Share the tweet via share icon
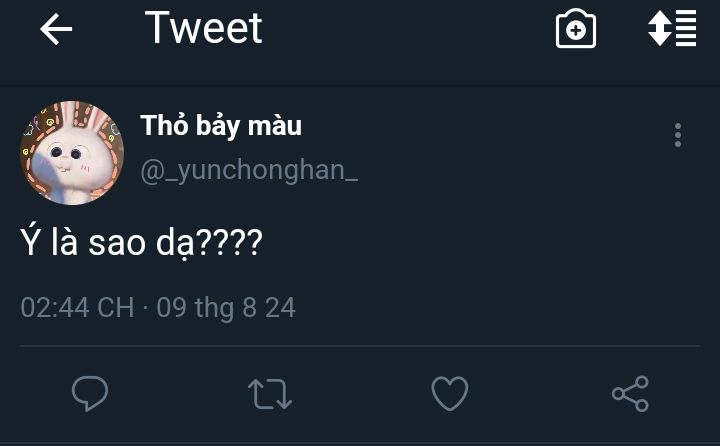Image resolution: width=720 pixels, height=446 pixels. (630, 393)
